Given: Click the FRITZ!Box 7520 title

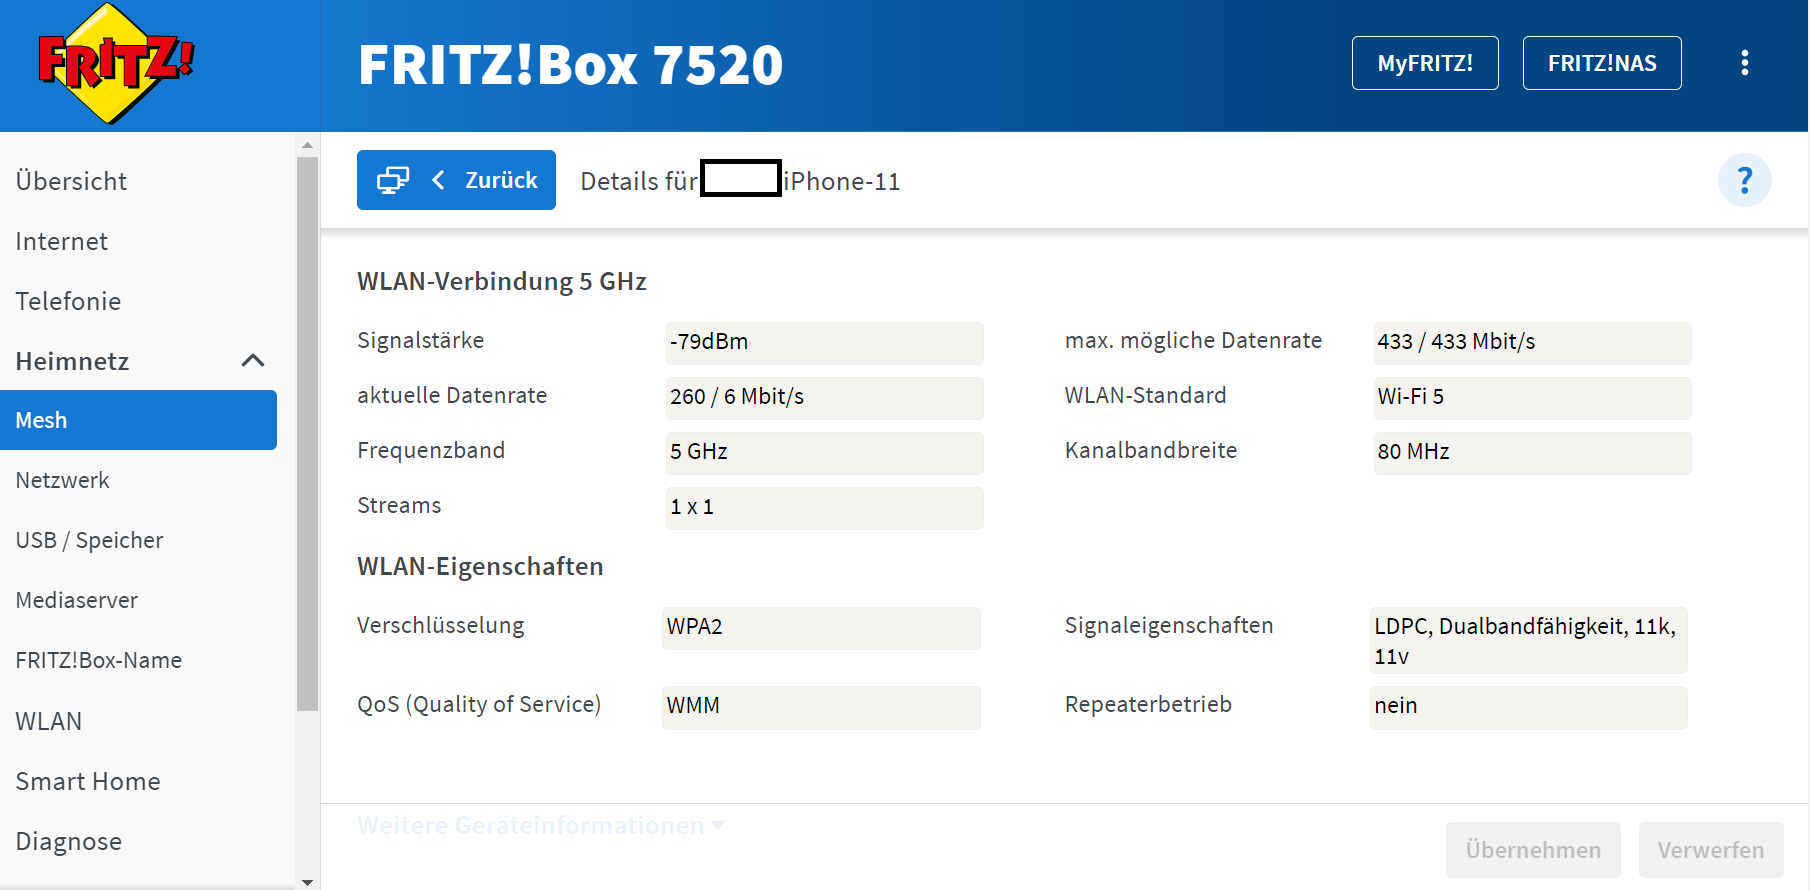Looking at the screenshot, I should (x=570, y=65).
